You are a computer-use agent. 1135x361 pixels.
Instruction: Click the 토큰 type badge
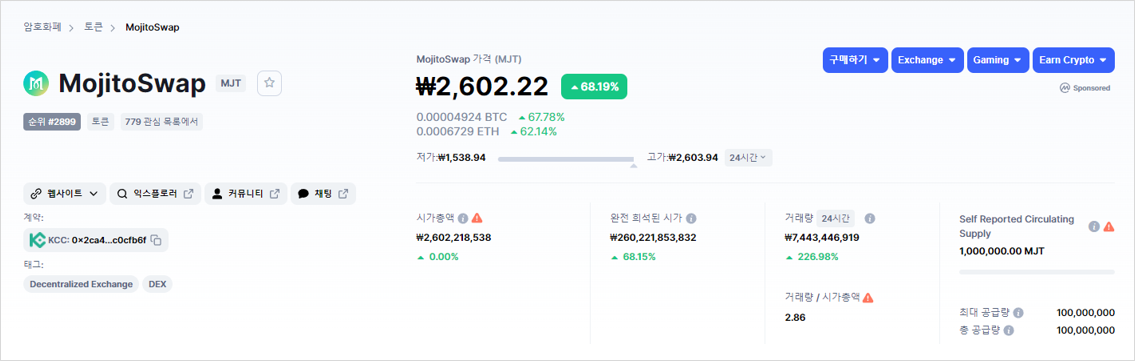[x=100, y=122]
